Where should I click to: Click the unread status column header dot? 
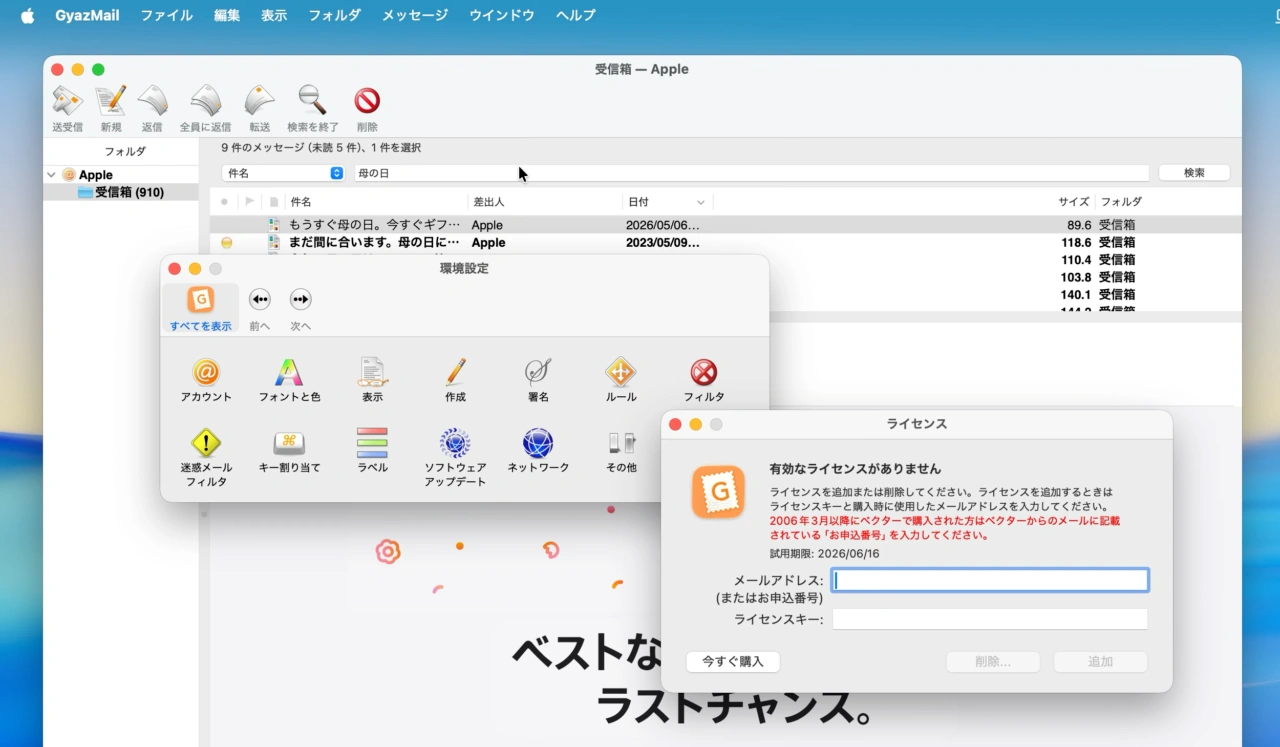(x=224, y=202)
